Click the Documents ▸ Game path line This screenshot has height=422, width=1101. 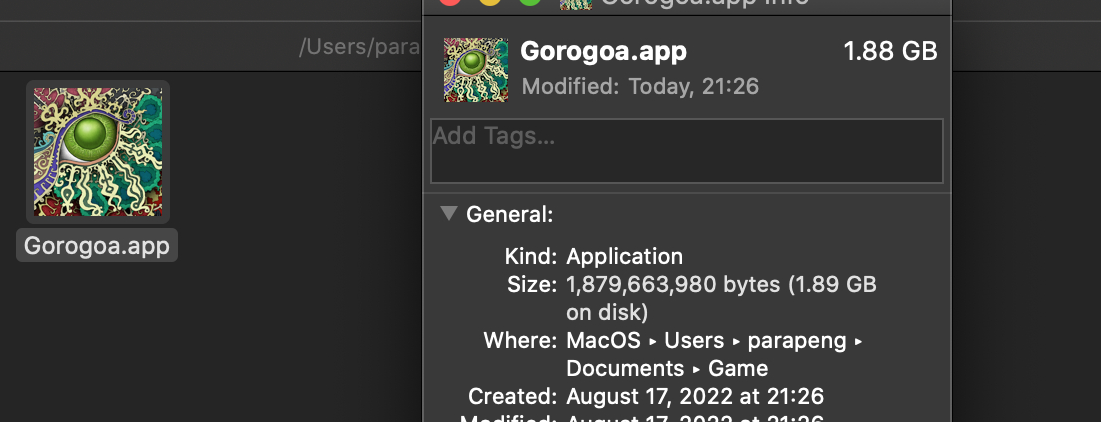point(667,368)
